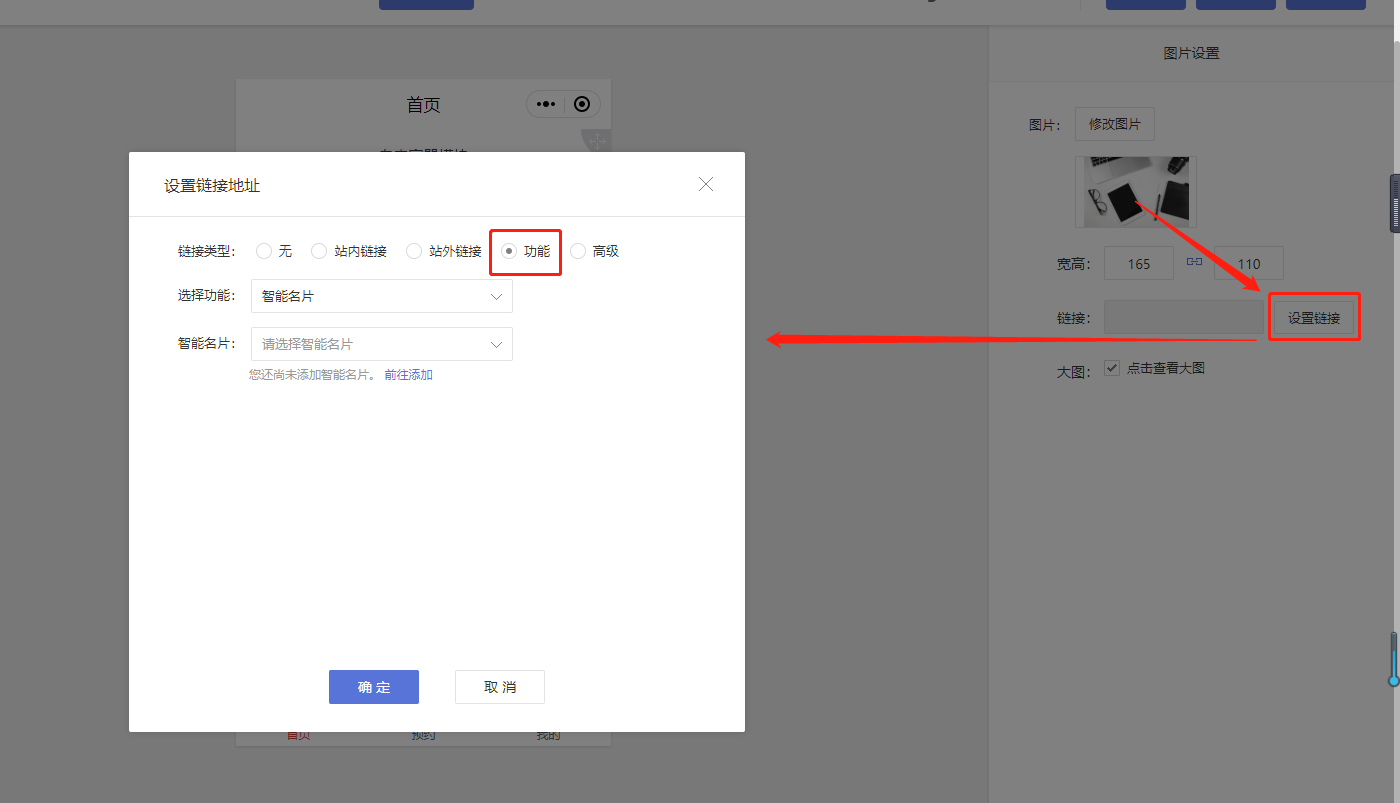Open the 设置链接 button
The image size is (1400, 803).
click(x=1314, y=318)
